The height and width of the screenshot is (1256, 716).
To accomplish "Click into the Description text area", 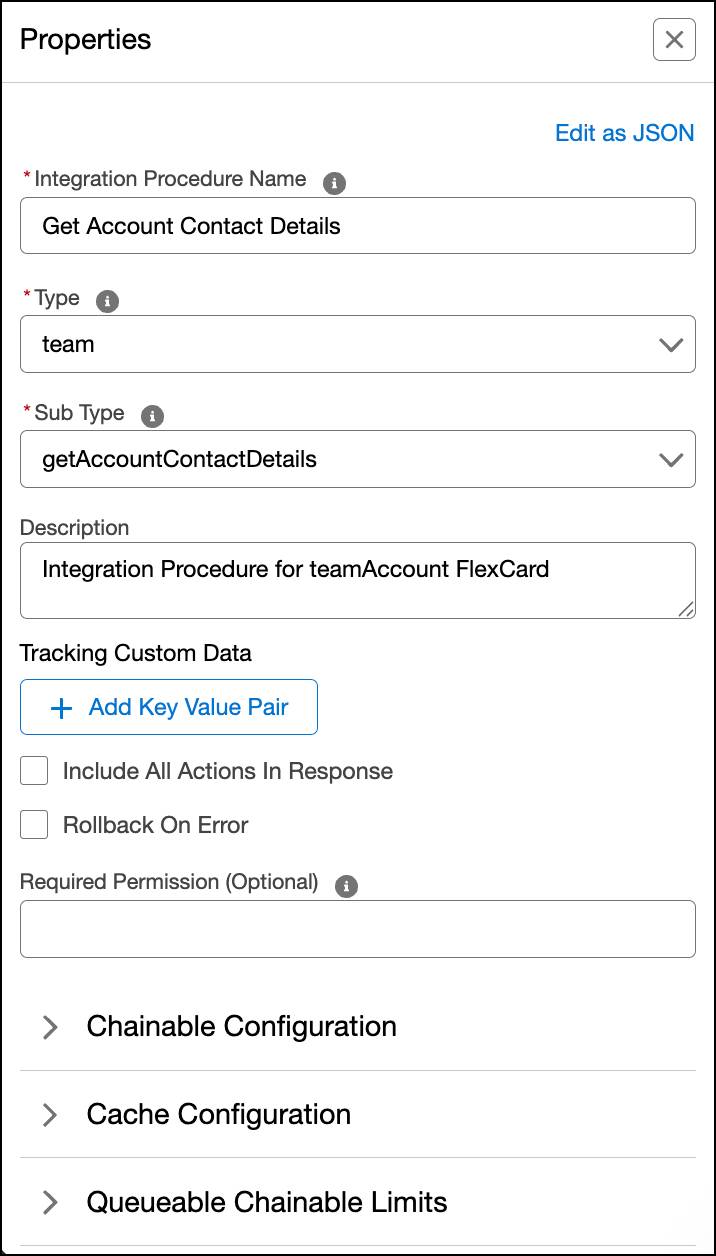I will click(357, 580).
